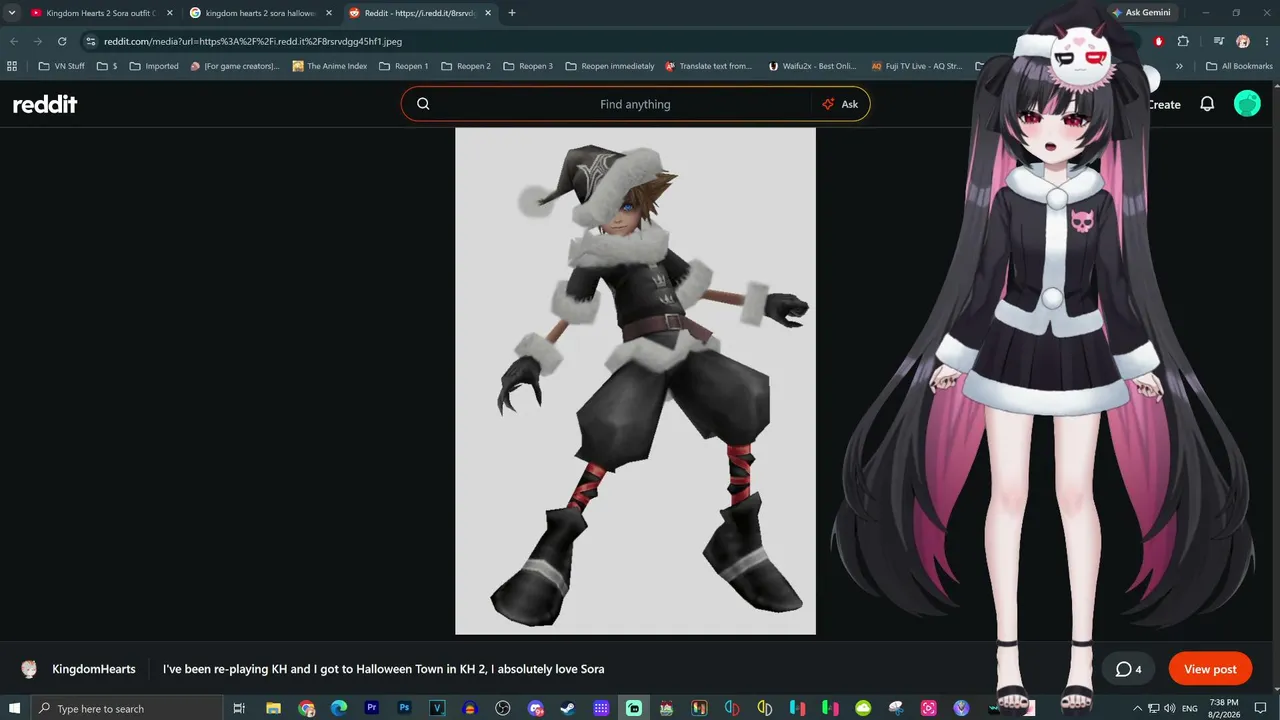This screenshot has width=1280, height=720.
Task: Open the Reopen 3 bookmark folder
Action: click(528, 66)
